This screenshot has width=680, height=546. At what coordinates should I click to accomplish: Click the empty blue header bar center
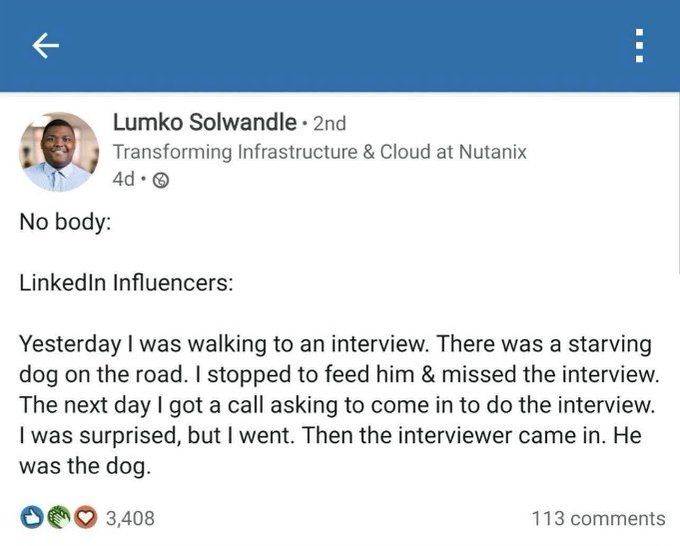pyautogui.click(x=340, y=46)
